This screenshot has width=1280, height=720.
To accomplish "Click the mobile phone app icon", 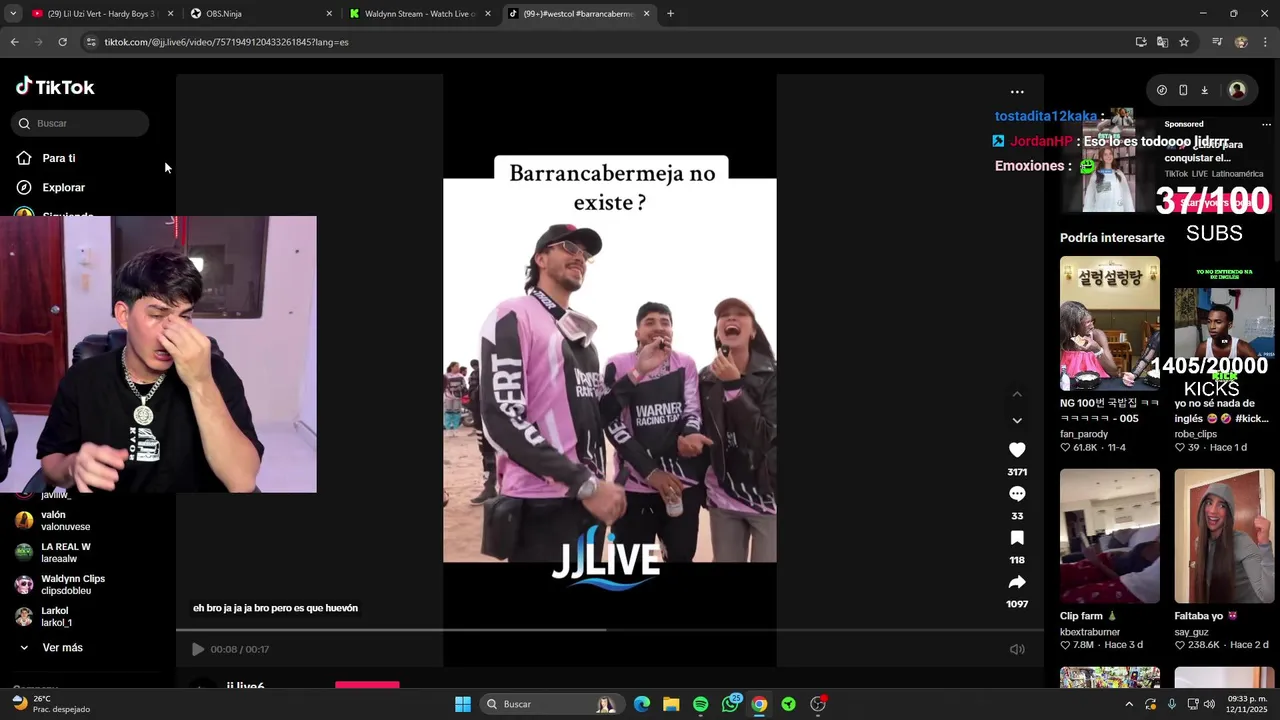I will click(1183, 90).
